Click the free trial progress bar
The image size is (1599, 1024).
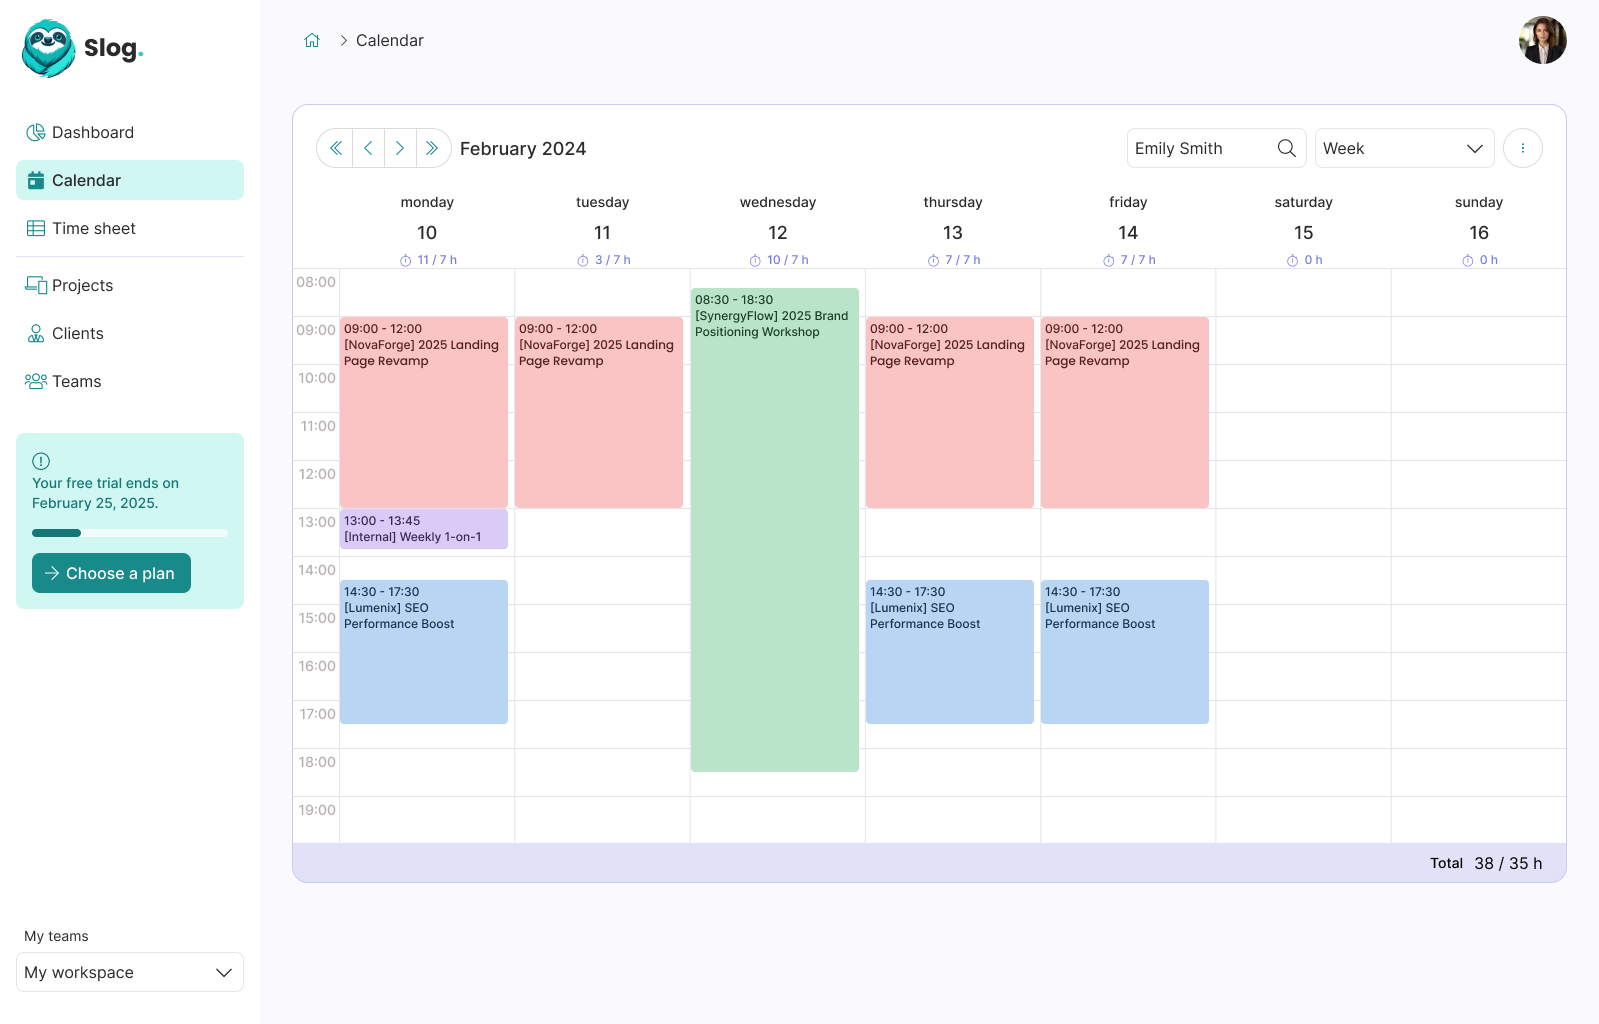pyautogui.click(x=129, y=533)
